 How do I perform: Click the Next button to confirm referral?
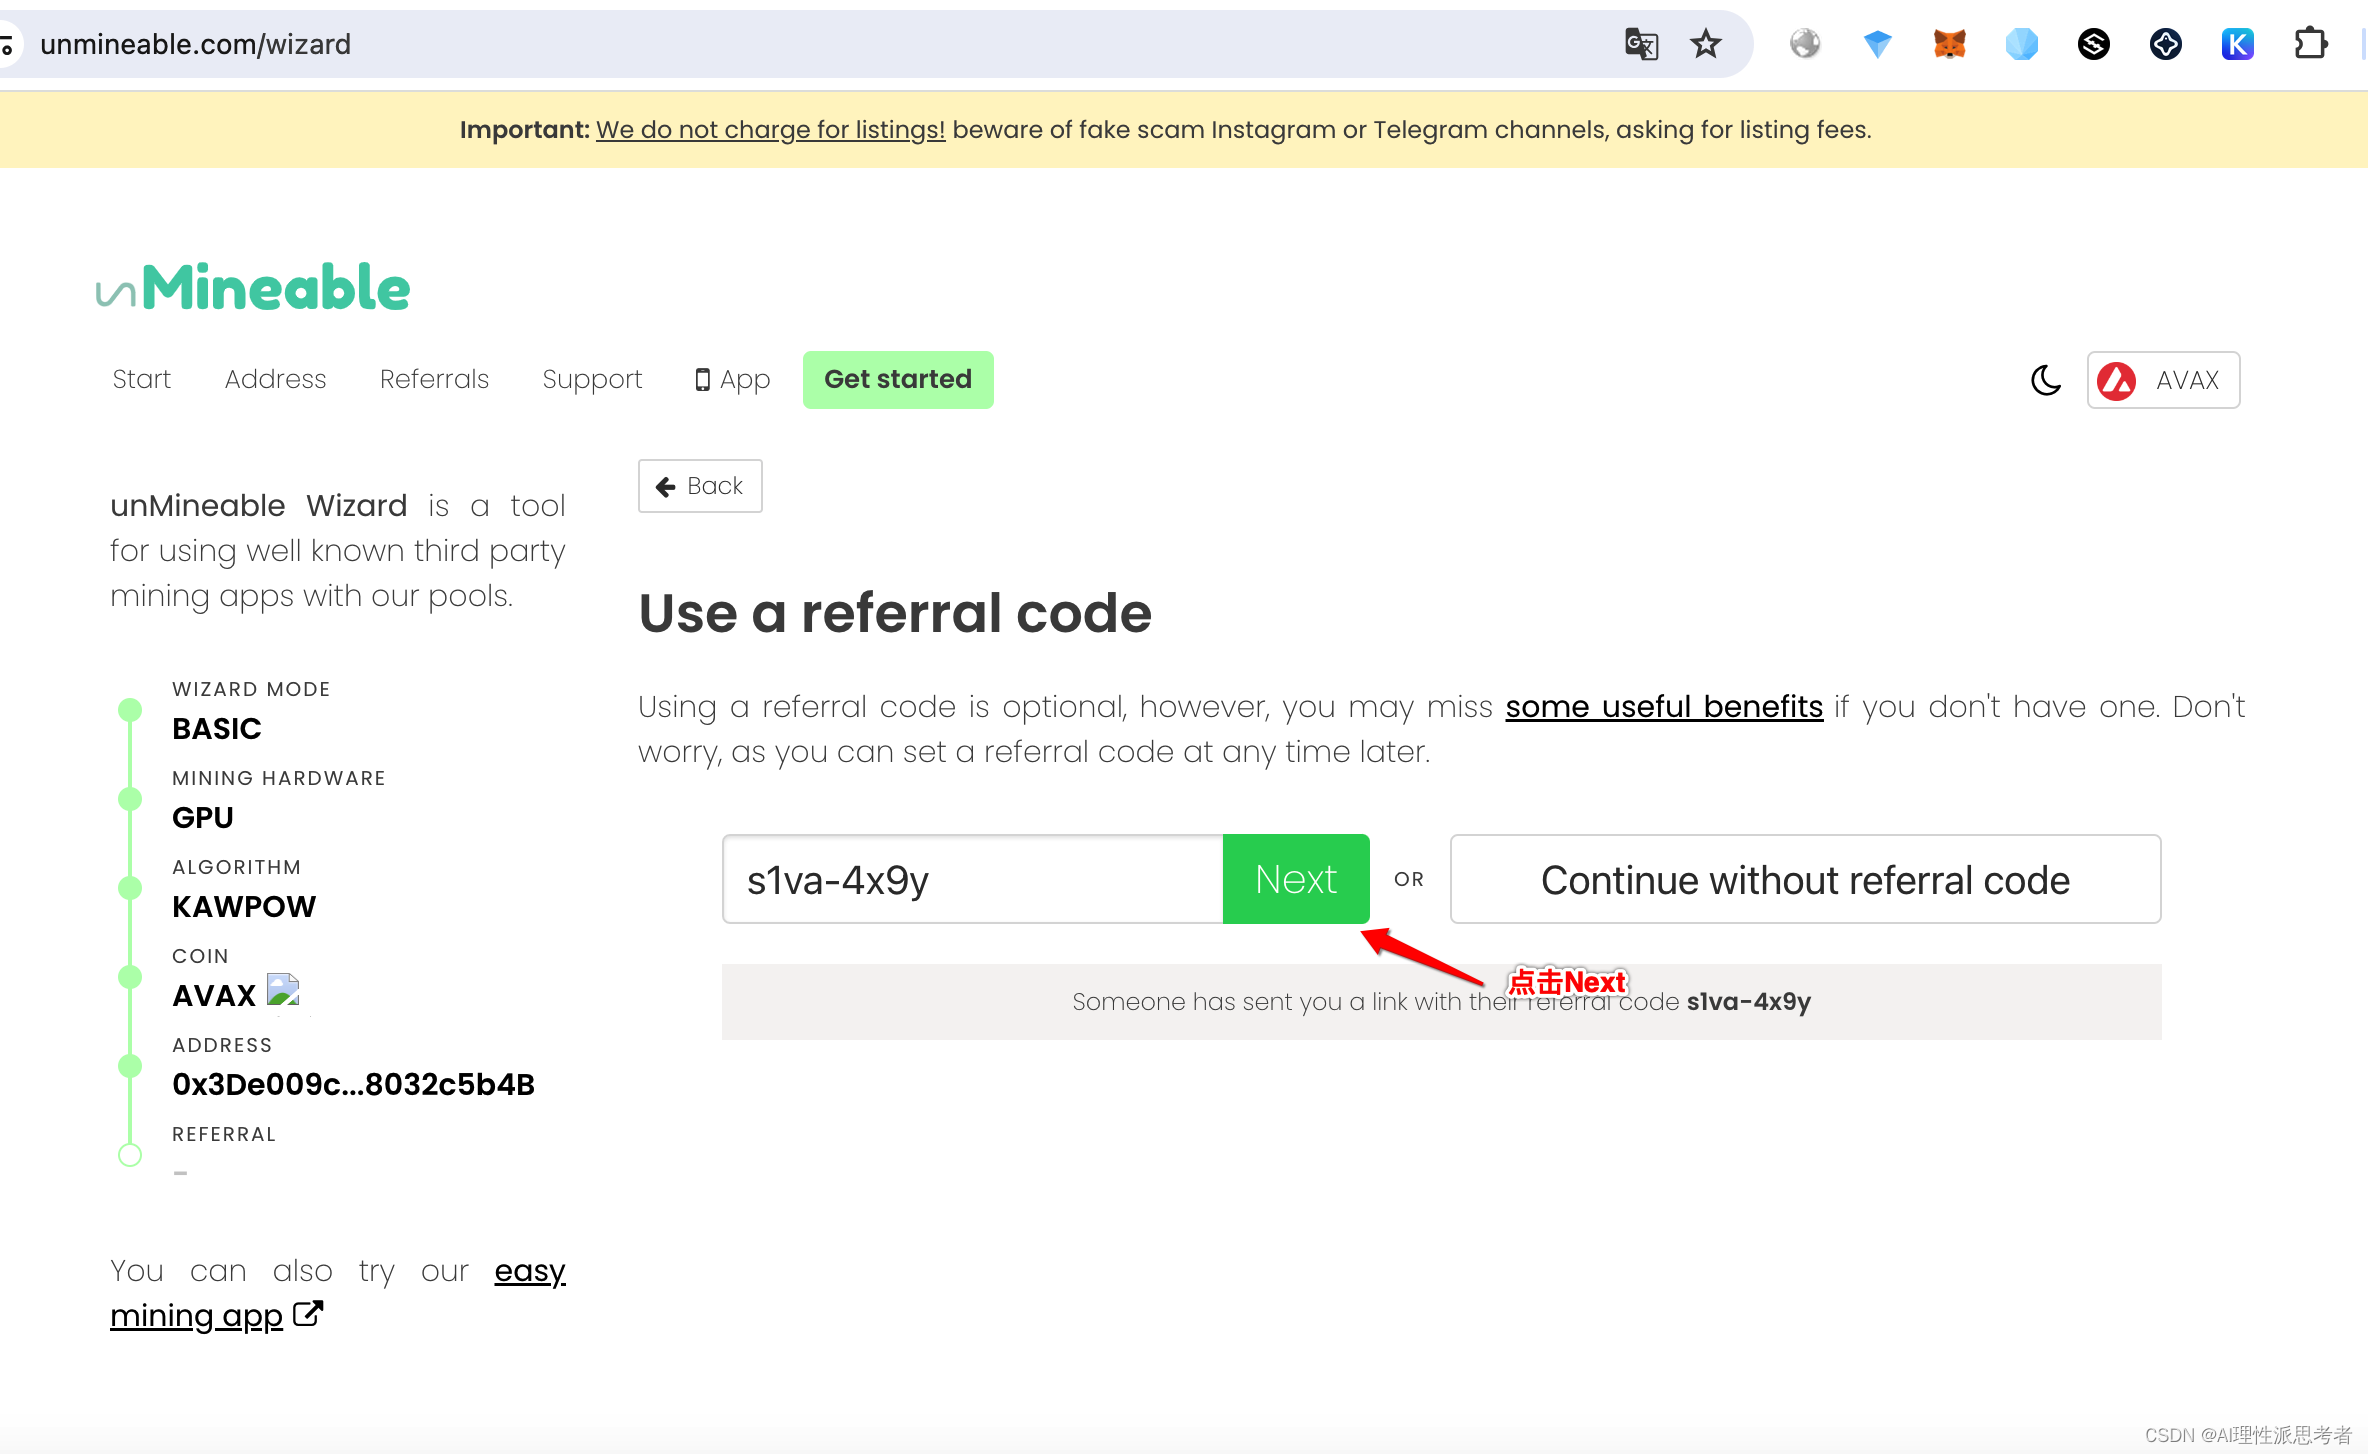point(1296,879)
